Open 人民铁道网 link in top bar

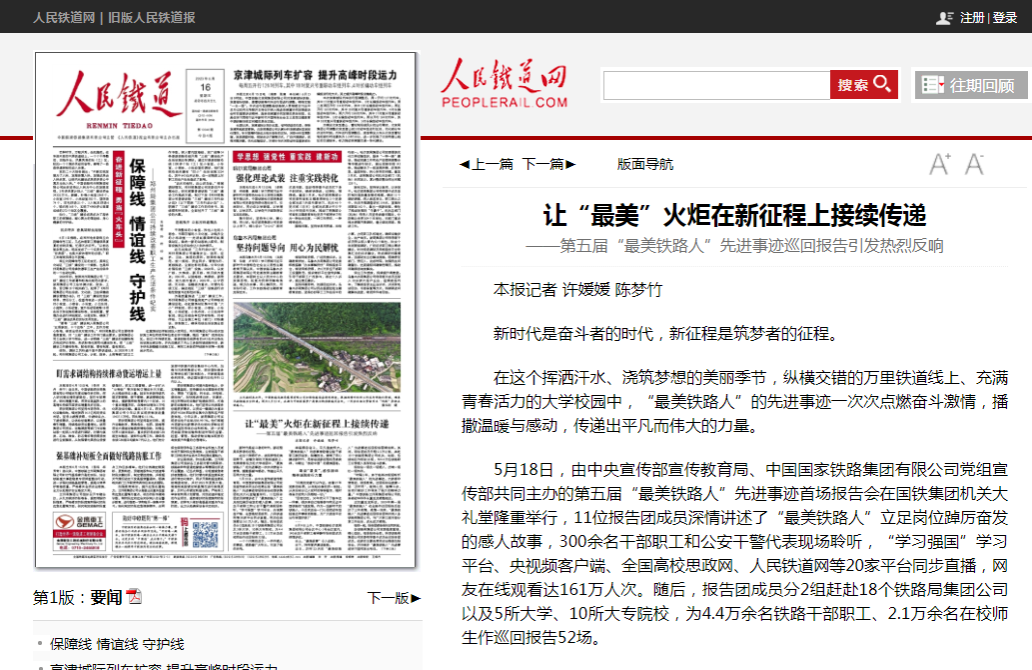pos(64,17)
